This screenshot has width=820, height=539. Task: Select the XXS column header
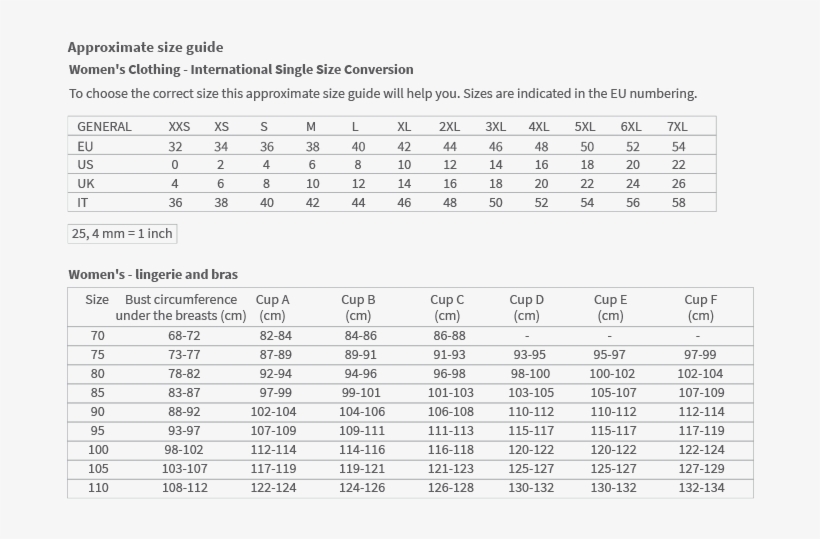coord(179,126)
